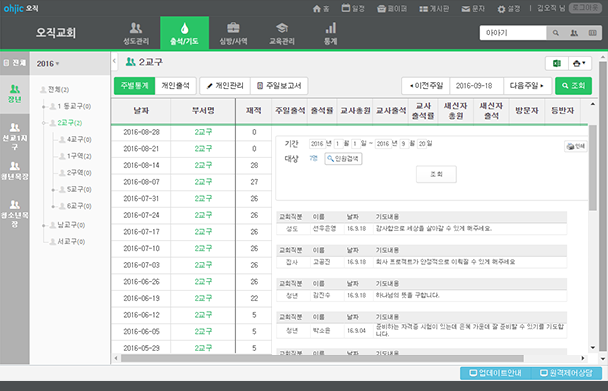Go to 이전주일 previous week
This screenshot has width=608, height=391.
426,86
